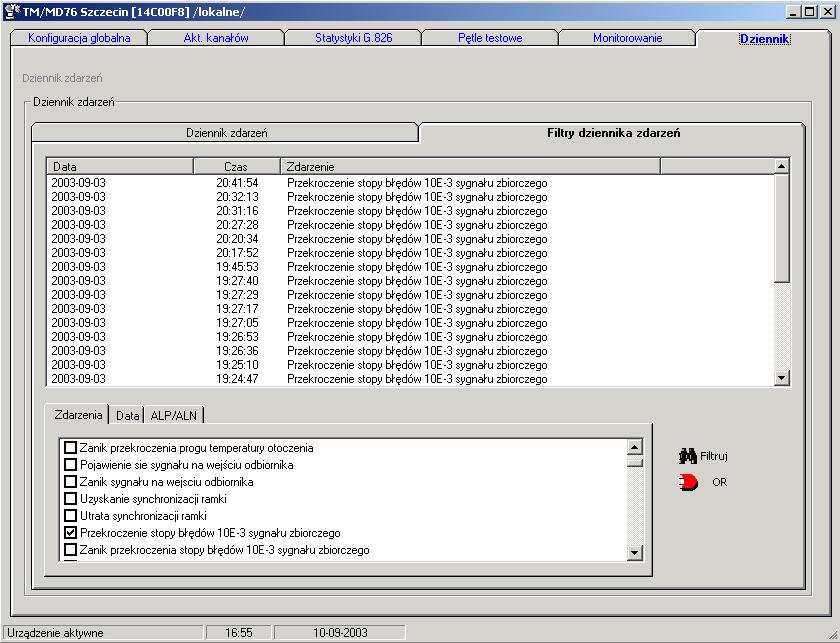Image resolution: width=840 pixels, height=643 pixels.
Task: Select log entry at 19:26:36
Action: click(x=410, y=350)
